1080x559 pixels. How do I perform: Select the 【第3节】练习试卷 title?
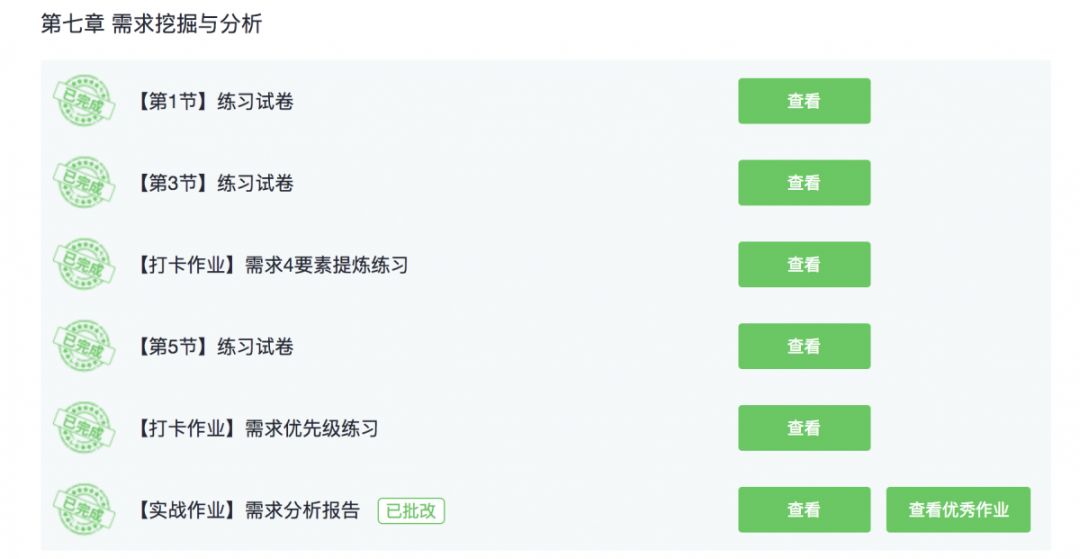pos(211,184)
